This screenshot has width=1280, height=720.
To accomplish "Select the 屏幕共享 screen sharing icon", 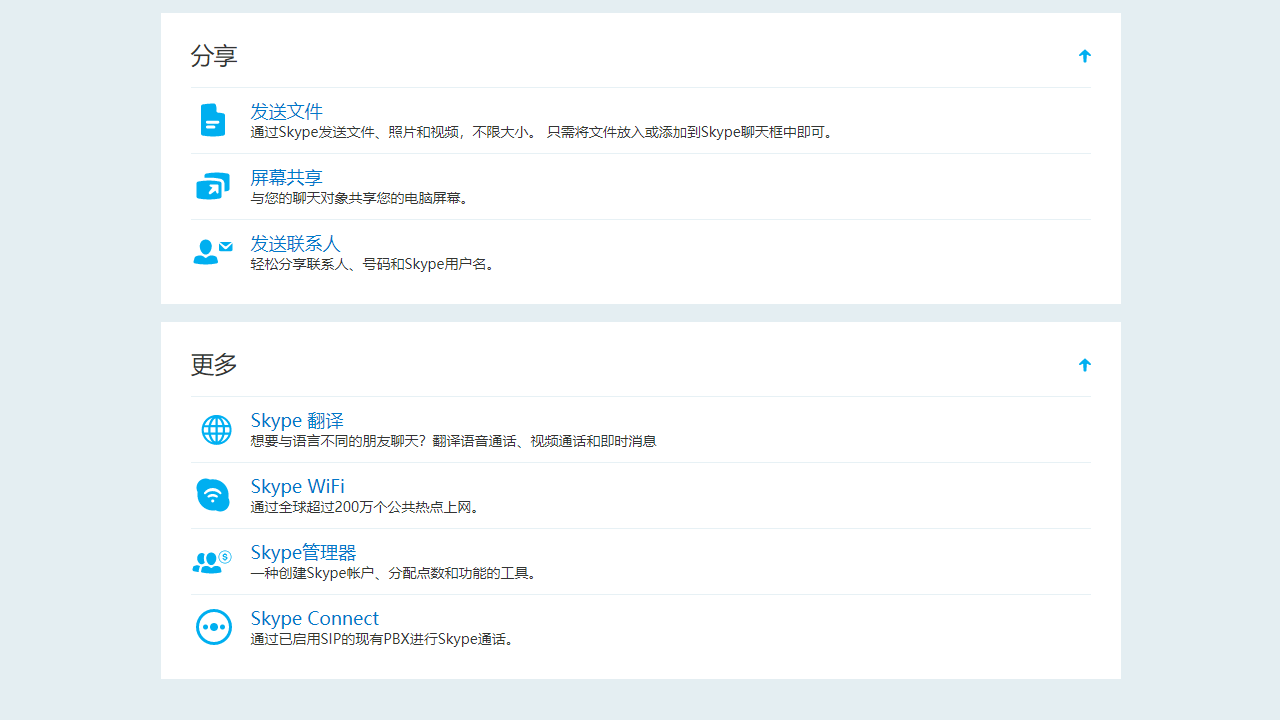I will [x=212, y=185].
